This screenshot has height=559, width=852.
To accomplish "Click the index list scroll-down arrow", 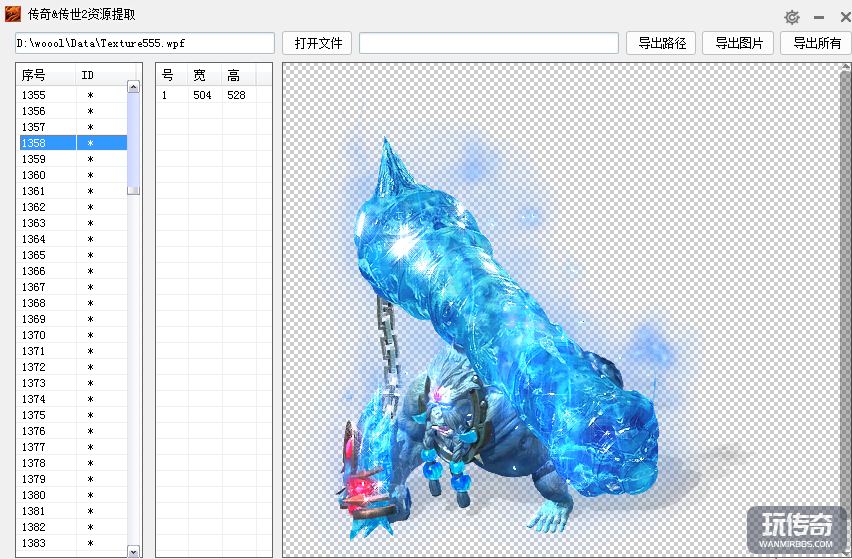I will point(133,551).
